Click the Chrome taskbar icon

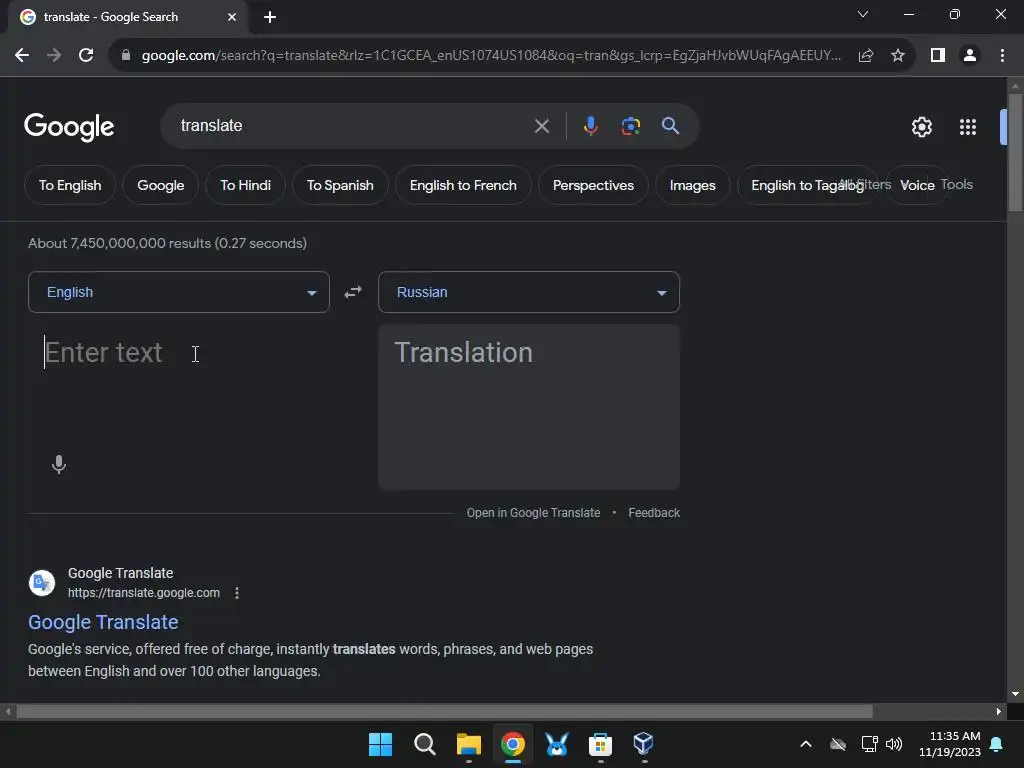click(x=513, y=744)
